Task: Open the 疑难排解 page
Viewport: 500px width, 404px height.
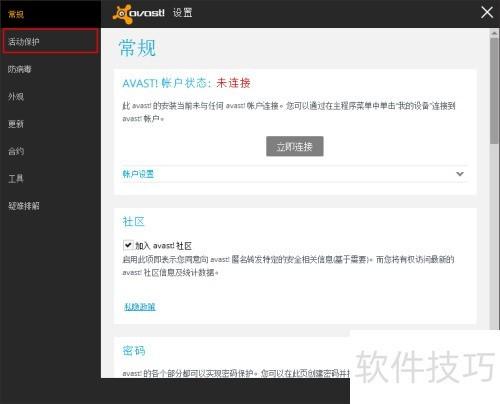Action: click(23, 206)
